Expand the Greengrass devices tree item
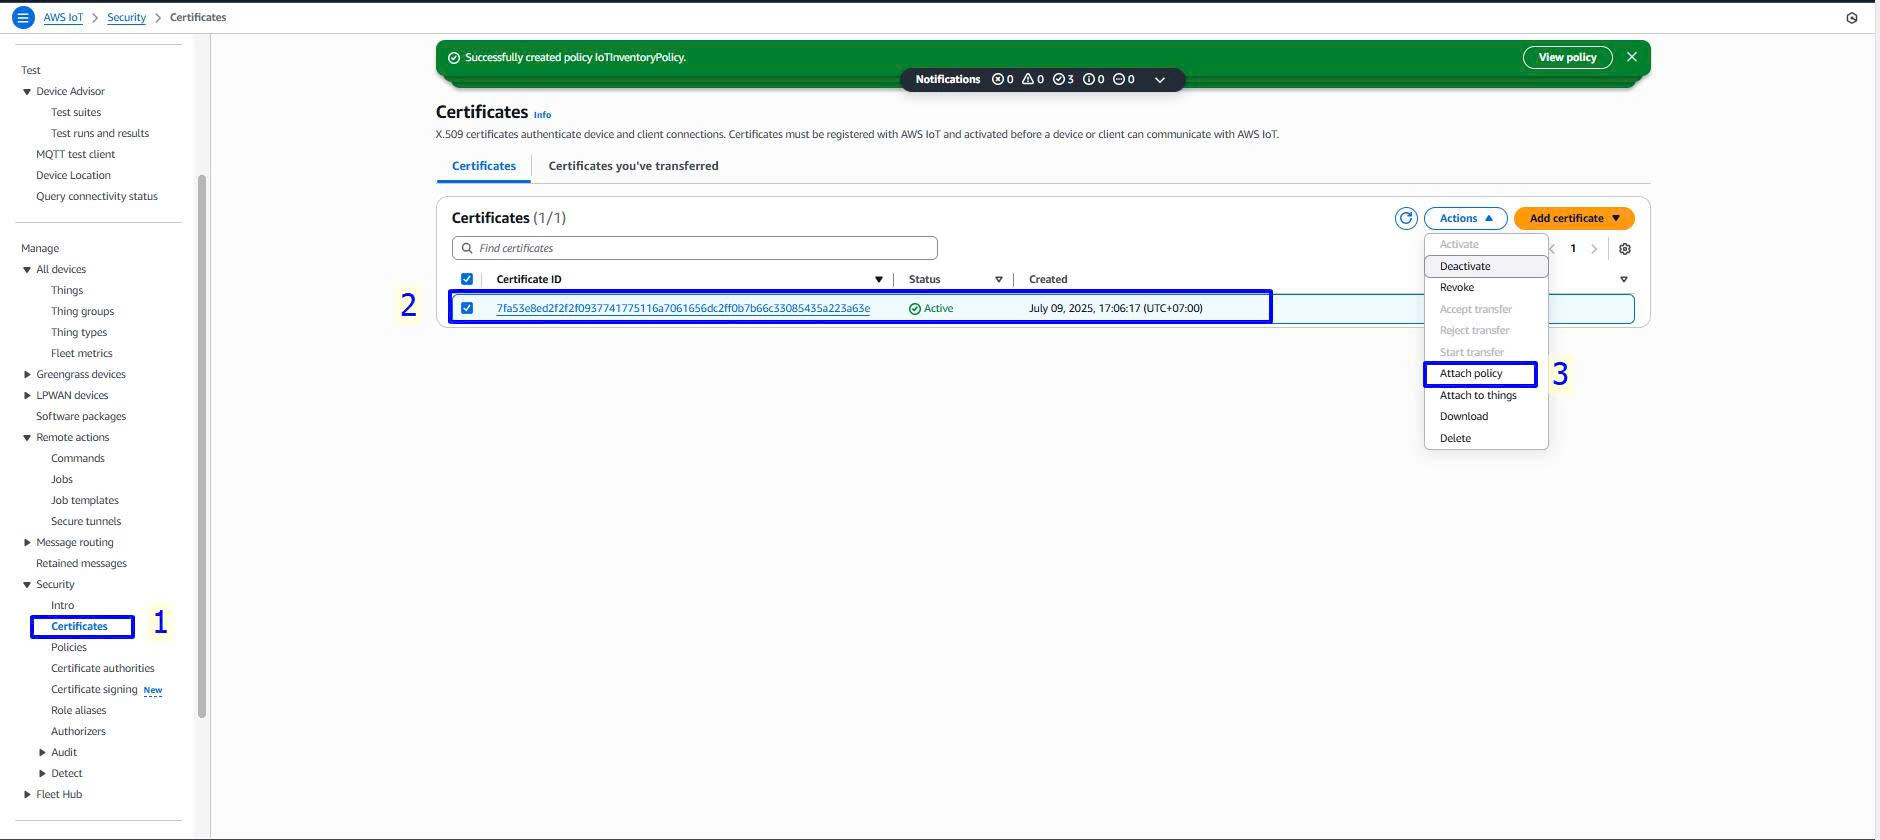Image resolution: width=1880 pixels, height=840 pixels. click(27, 374)
